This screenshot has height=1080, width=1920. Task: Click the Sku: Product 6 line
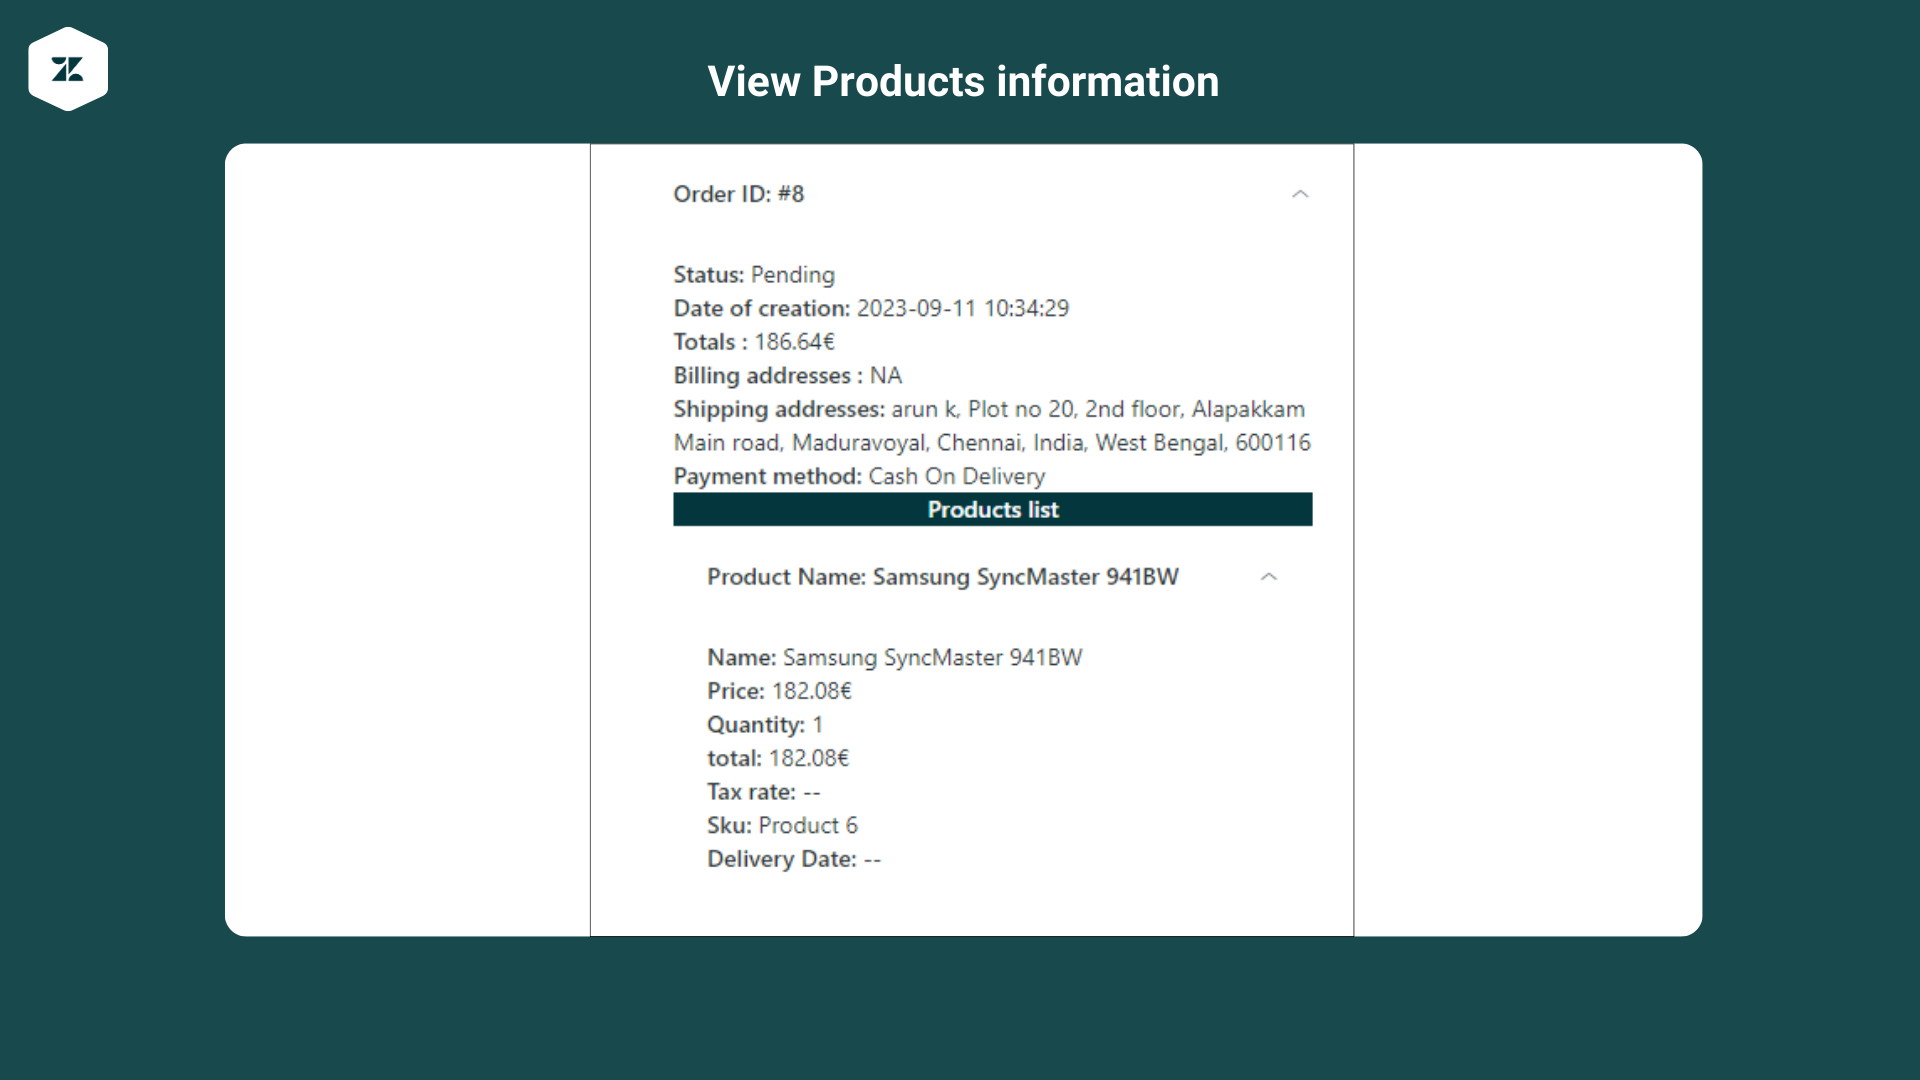click(782, 825)
